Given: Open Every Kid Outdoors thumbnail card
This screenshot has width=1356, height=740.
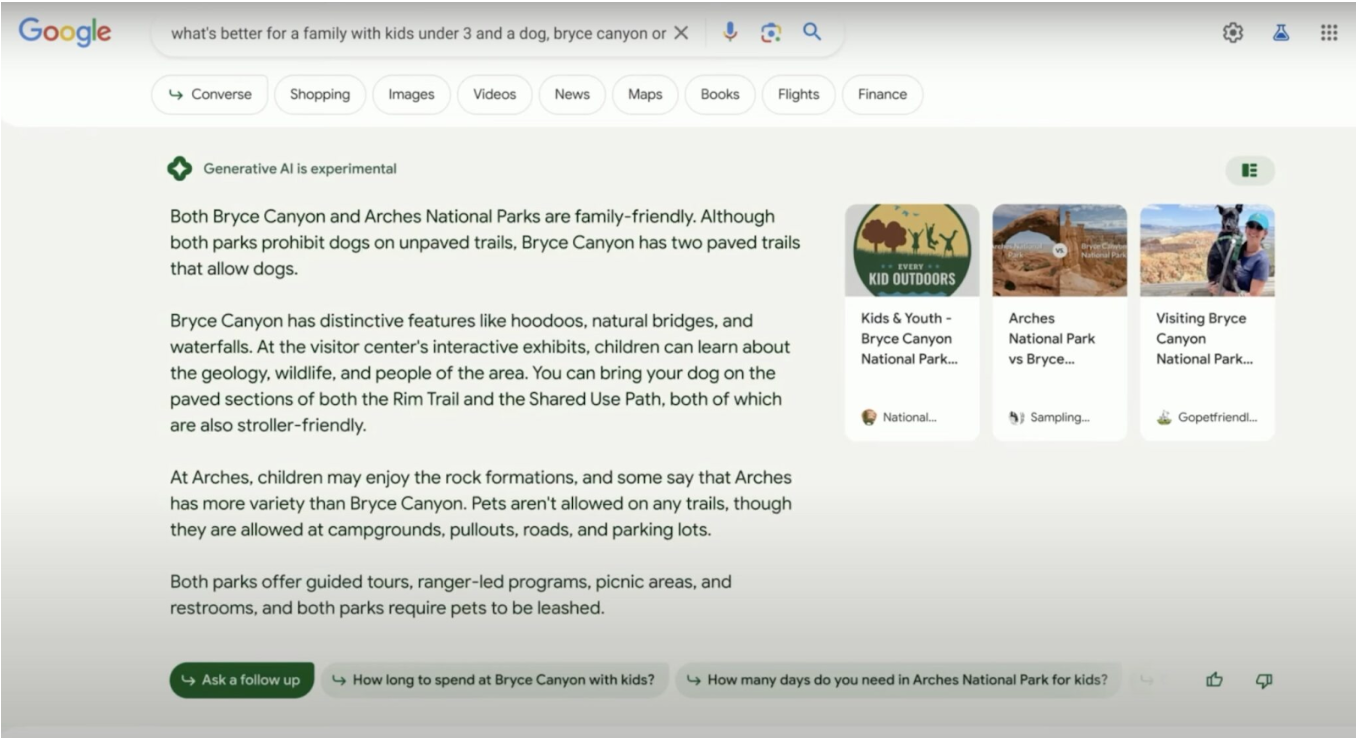Looking at the screenshot, I should click(912, 250).
